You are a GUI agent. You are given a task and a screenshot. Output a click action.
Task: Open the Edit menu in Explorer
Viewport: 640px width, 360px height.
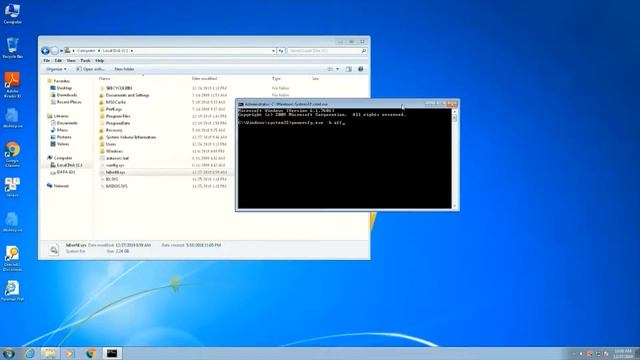[x=58, y=60]
